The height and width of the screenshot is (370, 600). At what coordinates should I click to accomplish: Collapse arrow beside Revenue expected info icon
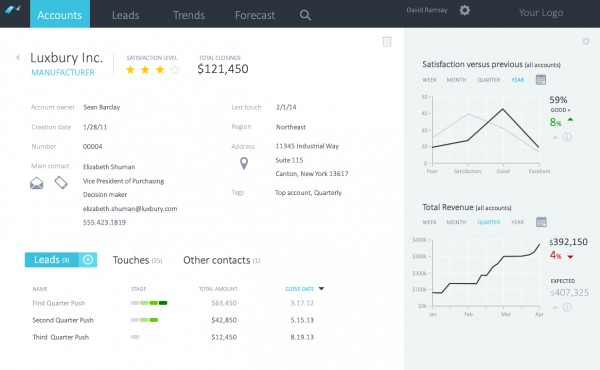point(555,307)
